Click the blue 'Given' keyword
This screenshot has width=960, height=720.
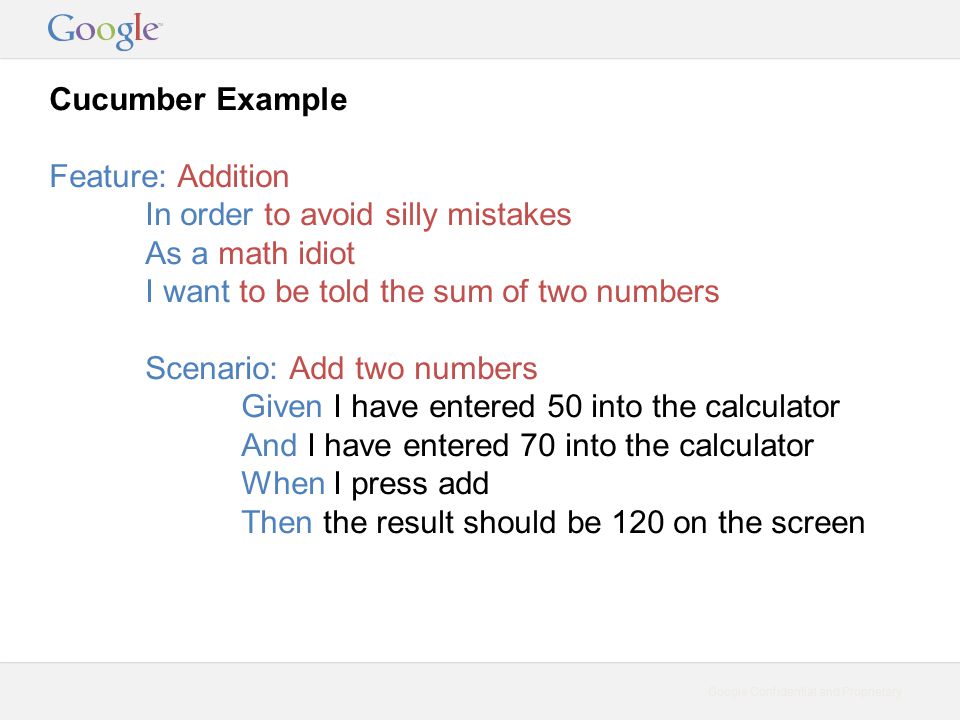[x=282, y=407]
